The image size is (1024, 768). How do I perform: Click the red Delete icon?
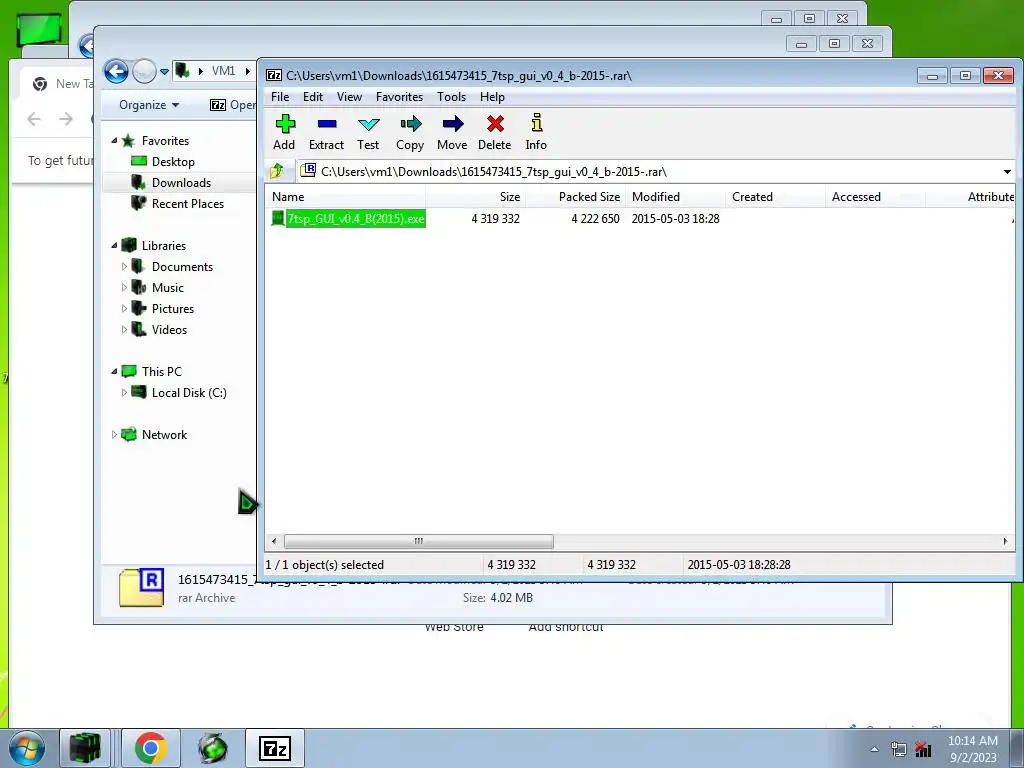click(494, 133)
